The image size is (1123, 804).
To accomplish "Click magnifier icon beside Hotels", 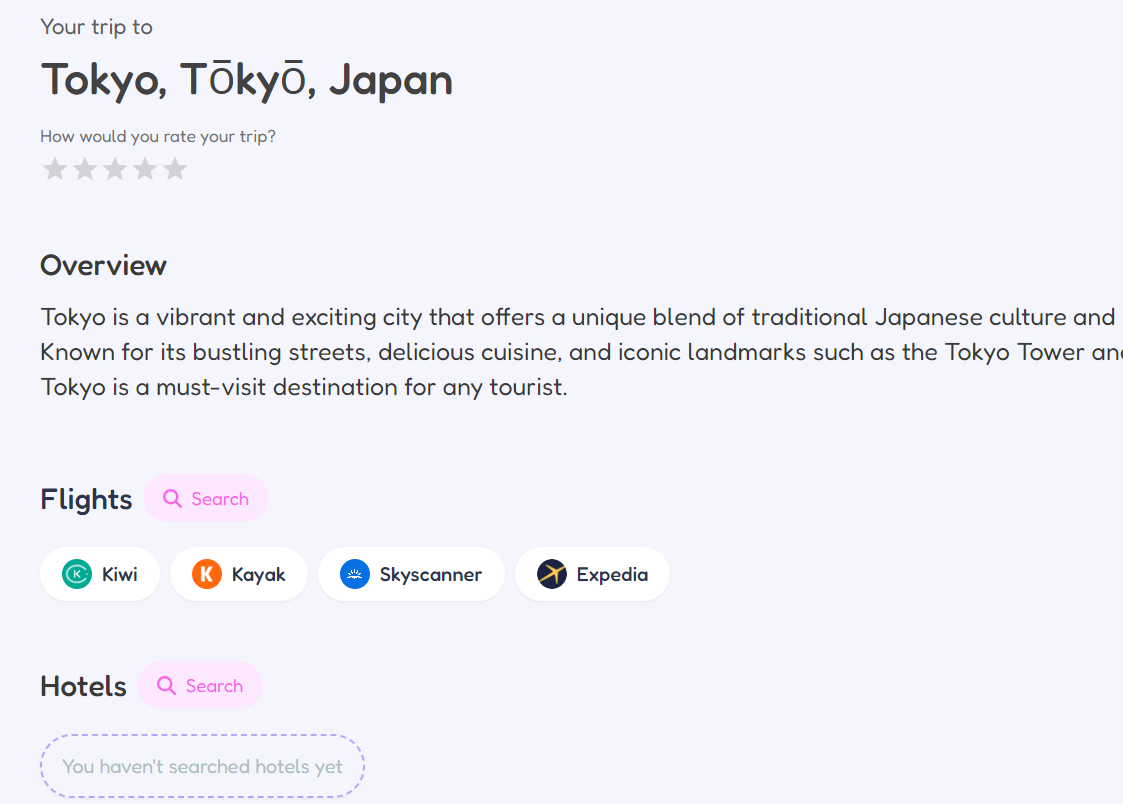I will coord(166,685).
